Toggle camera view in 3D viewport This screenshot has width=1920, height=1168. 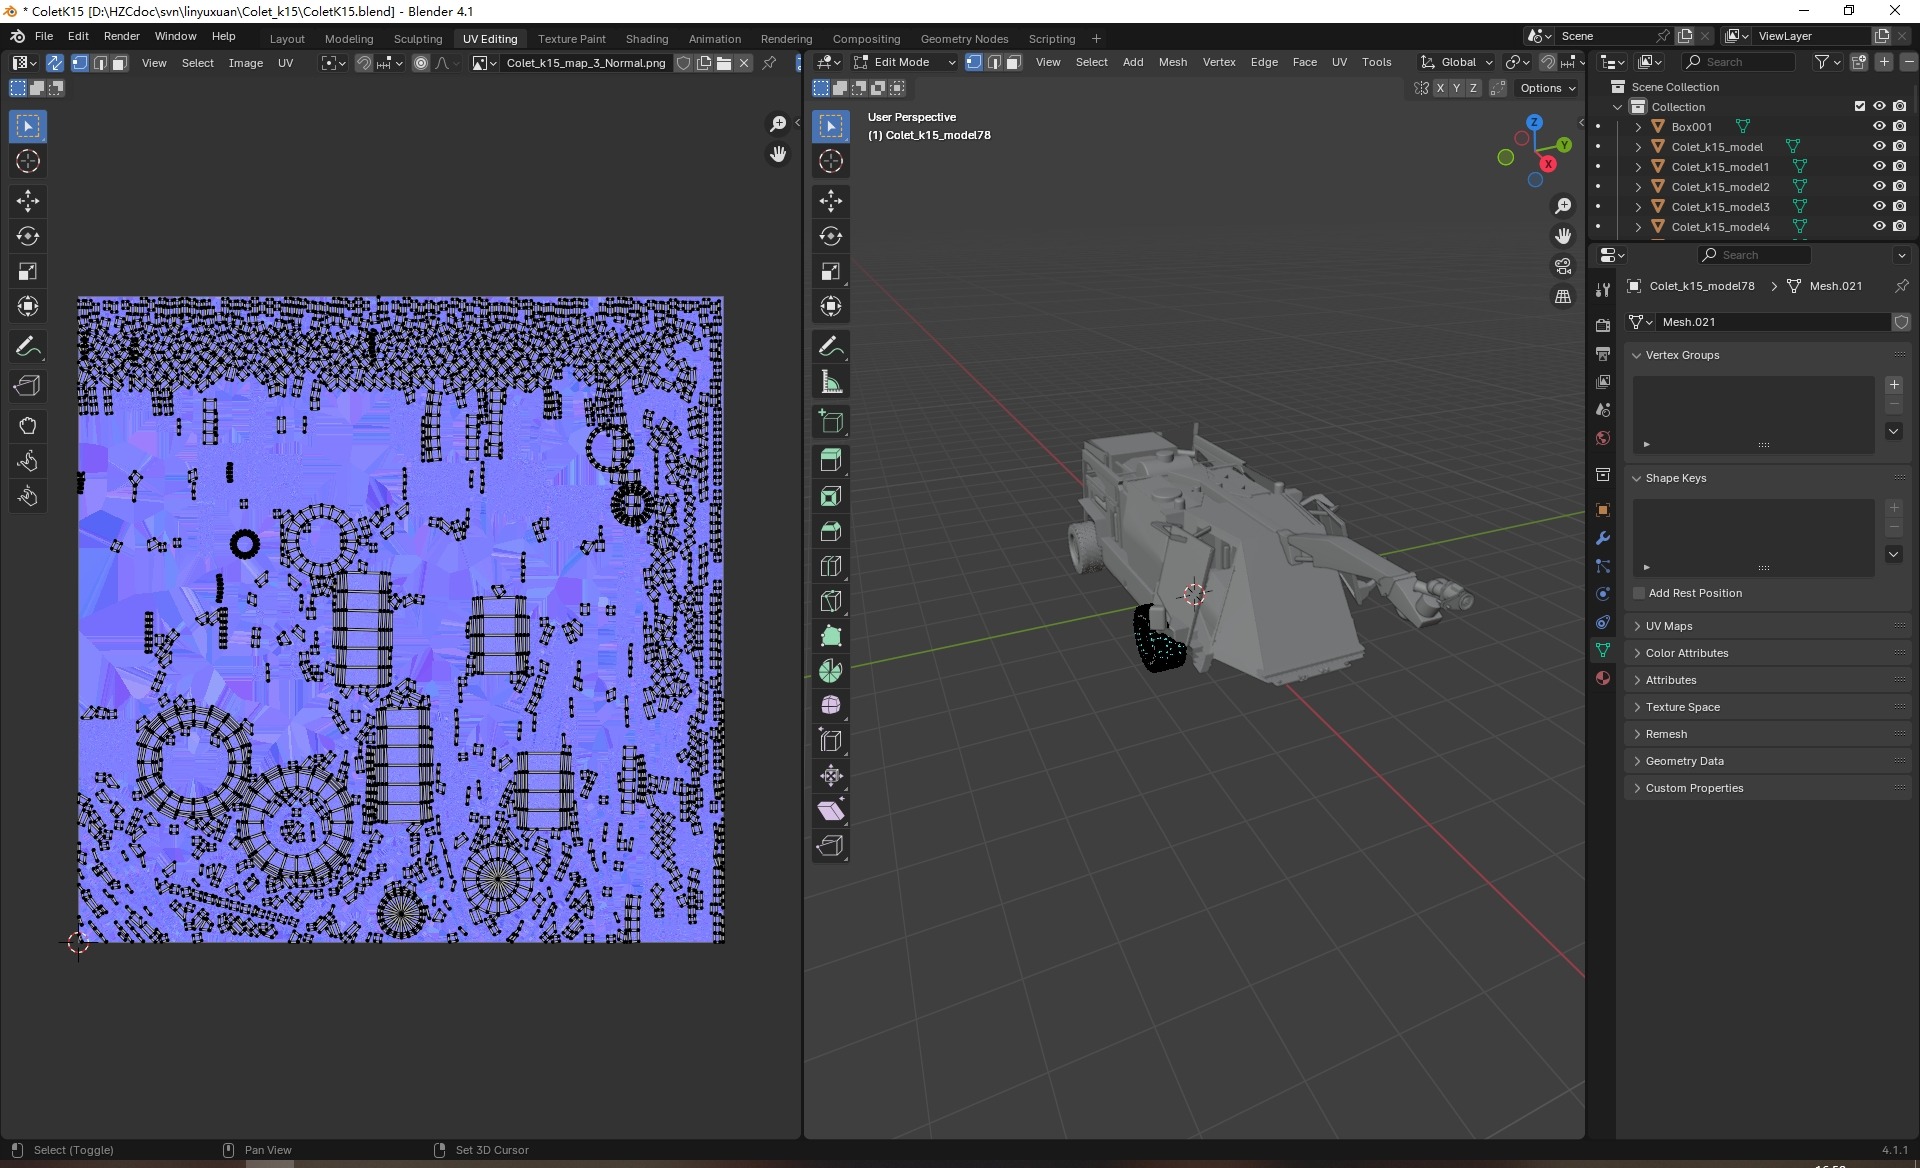(x=1563, y=266)
